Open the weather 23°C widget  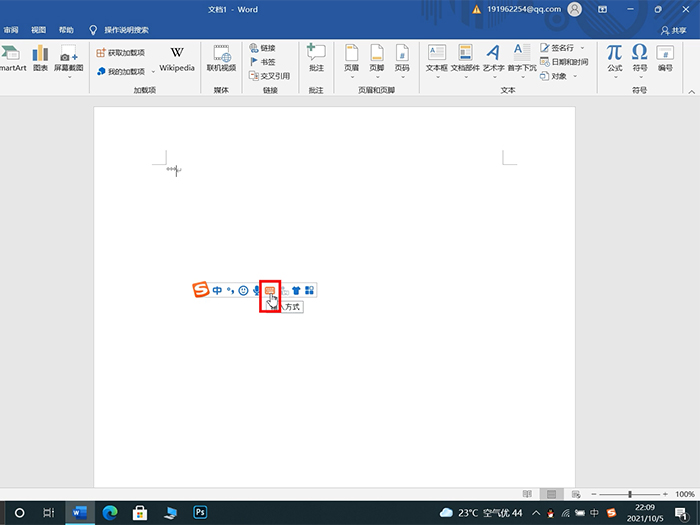click(481, 513)
